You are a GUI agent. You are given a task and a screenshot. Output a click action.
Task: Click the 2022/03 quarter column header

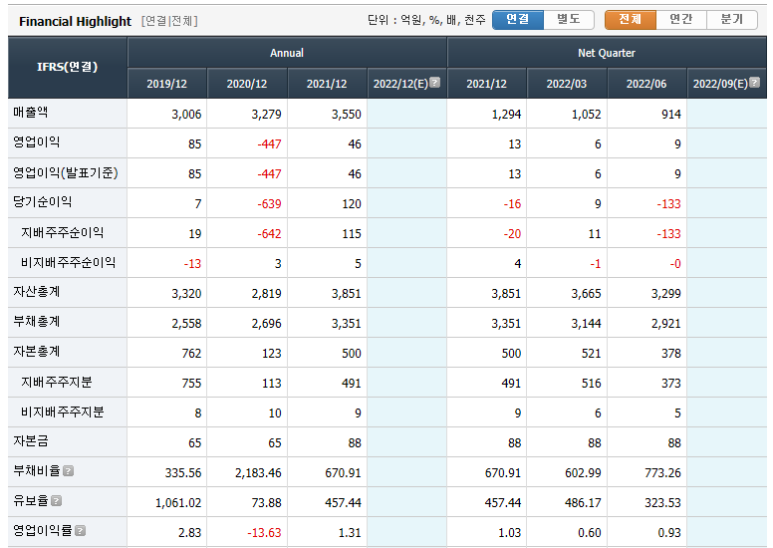pos(567,84)
